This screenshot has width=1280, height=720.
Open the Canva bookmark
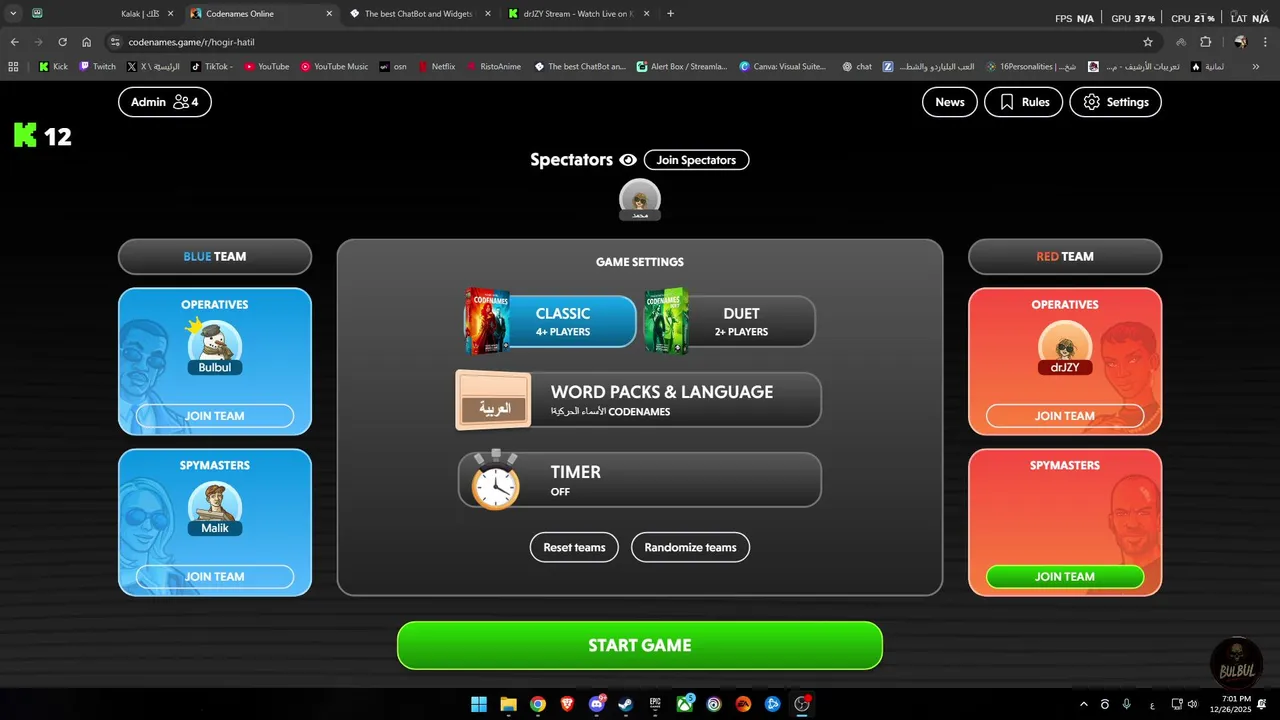click(783, 67)
